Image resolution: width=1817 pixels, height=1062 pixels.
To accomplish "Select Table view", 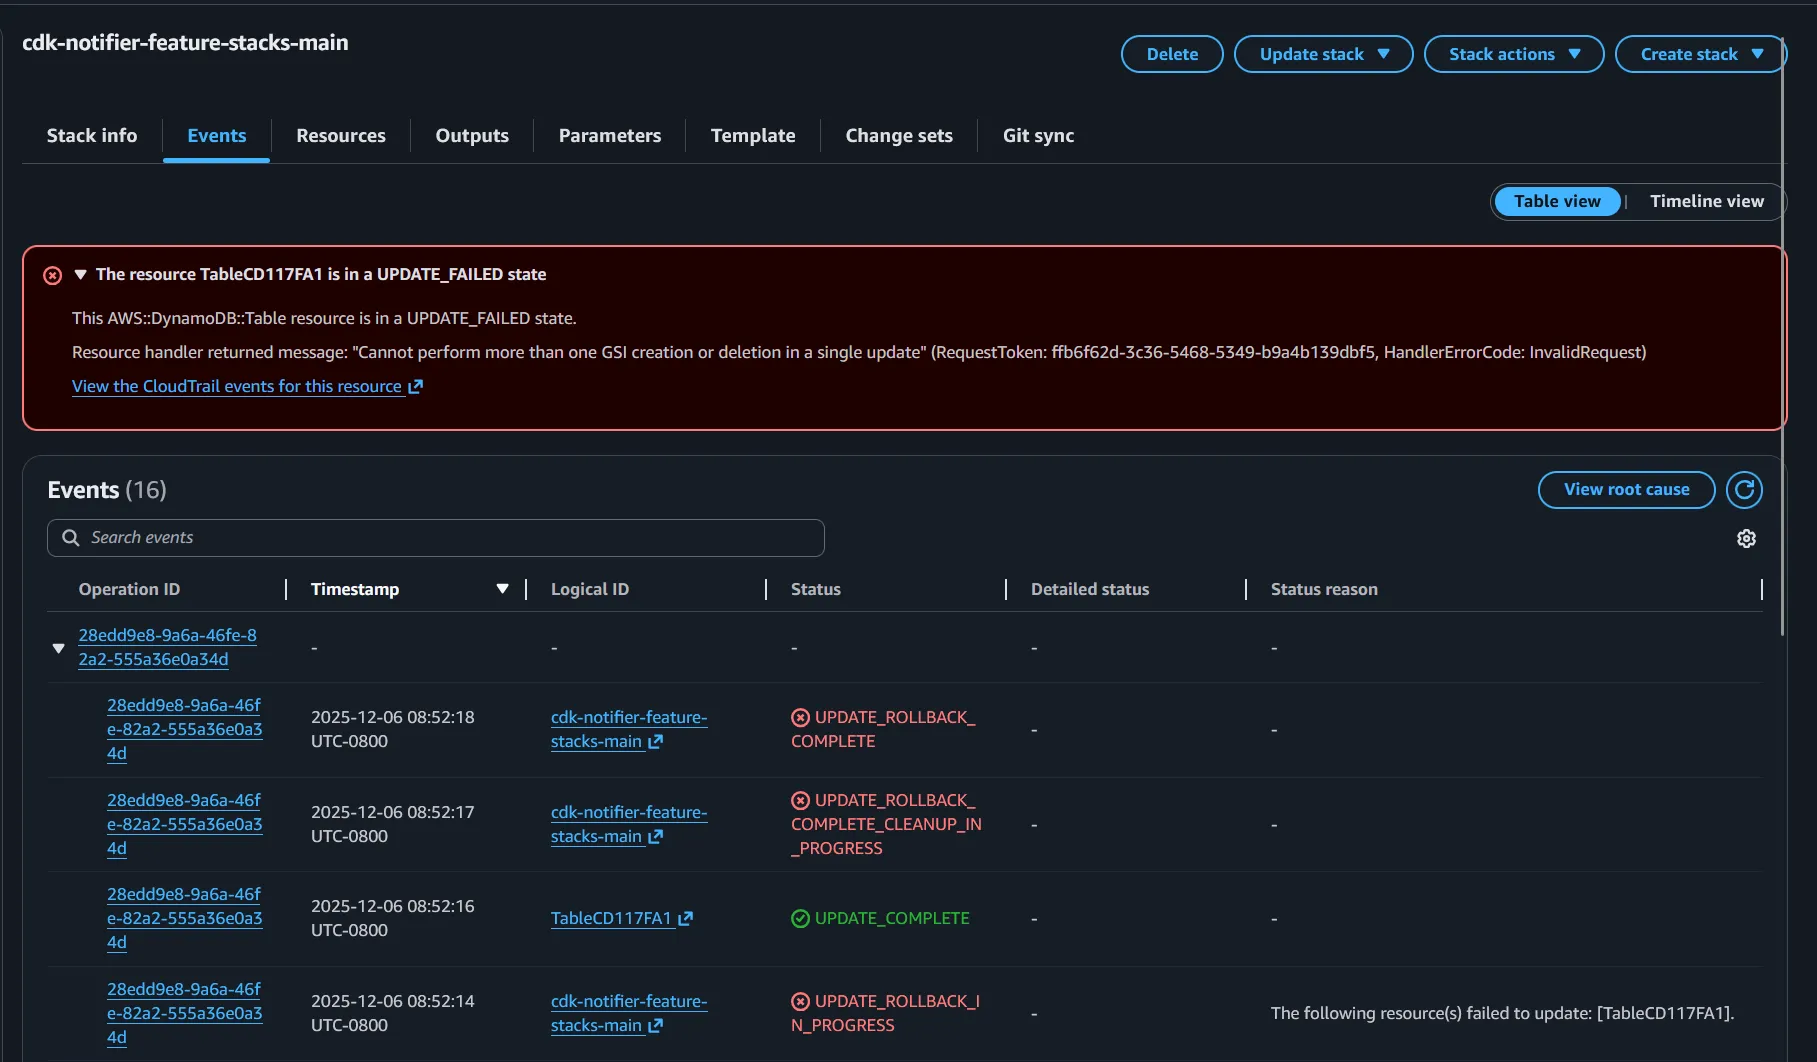I will click(x=1556, y=201).
